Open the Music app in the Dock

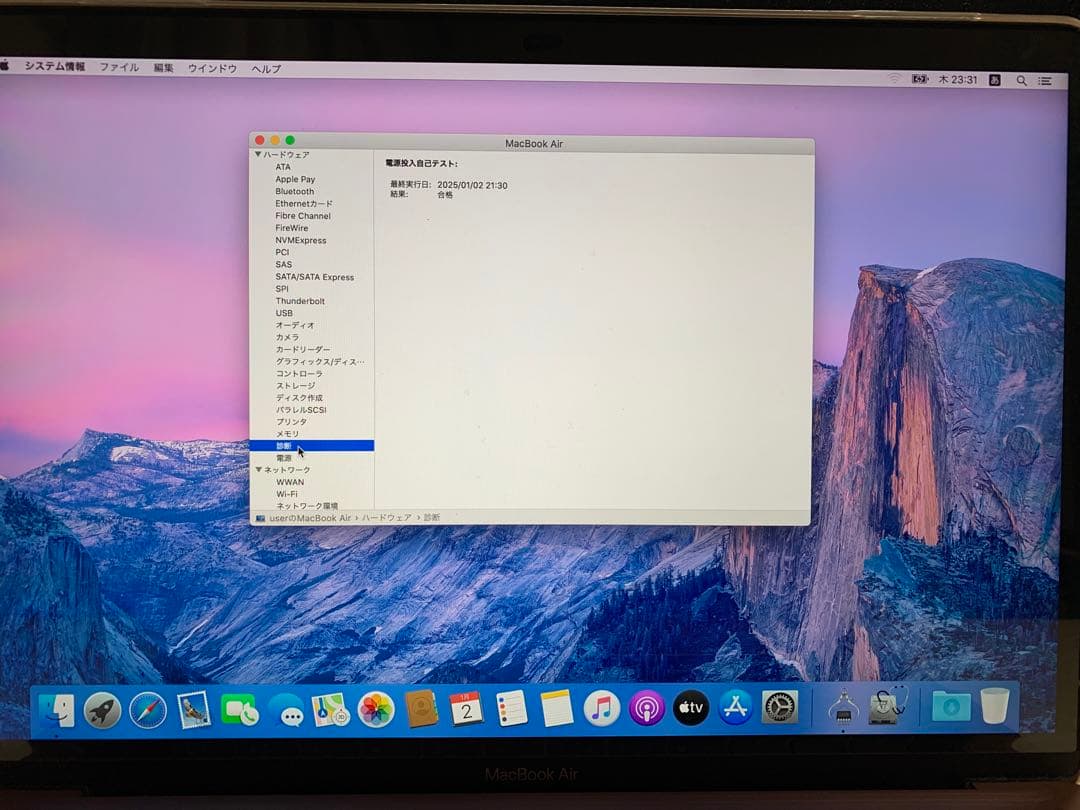point(601,707)
